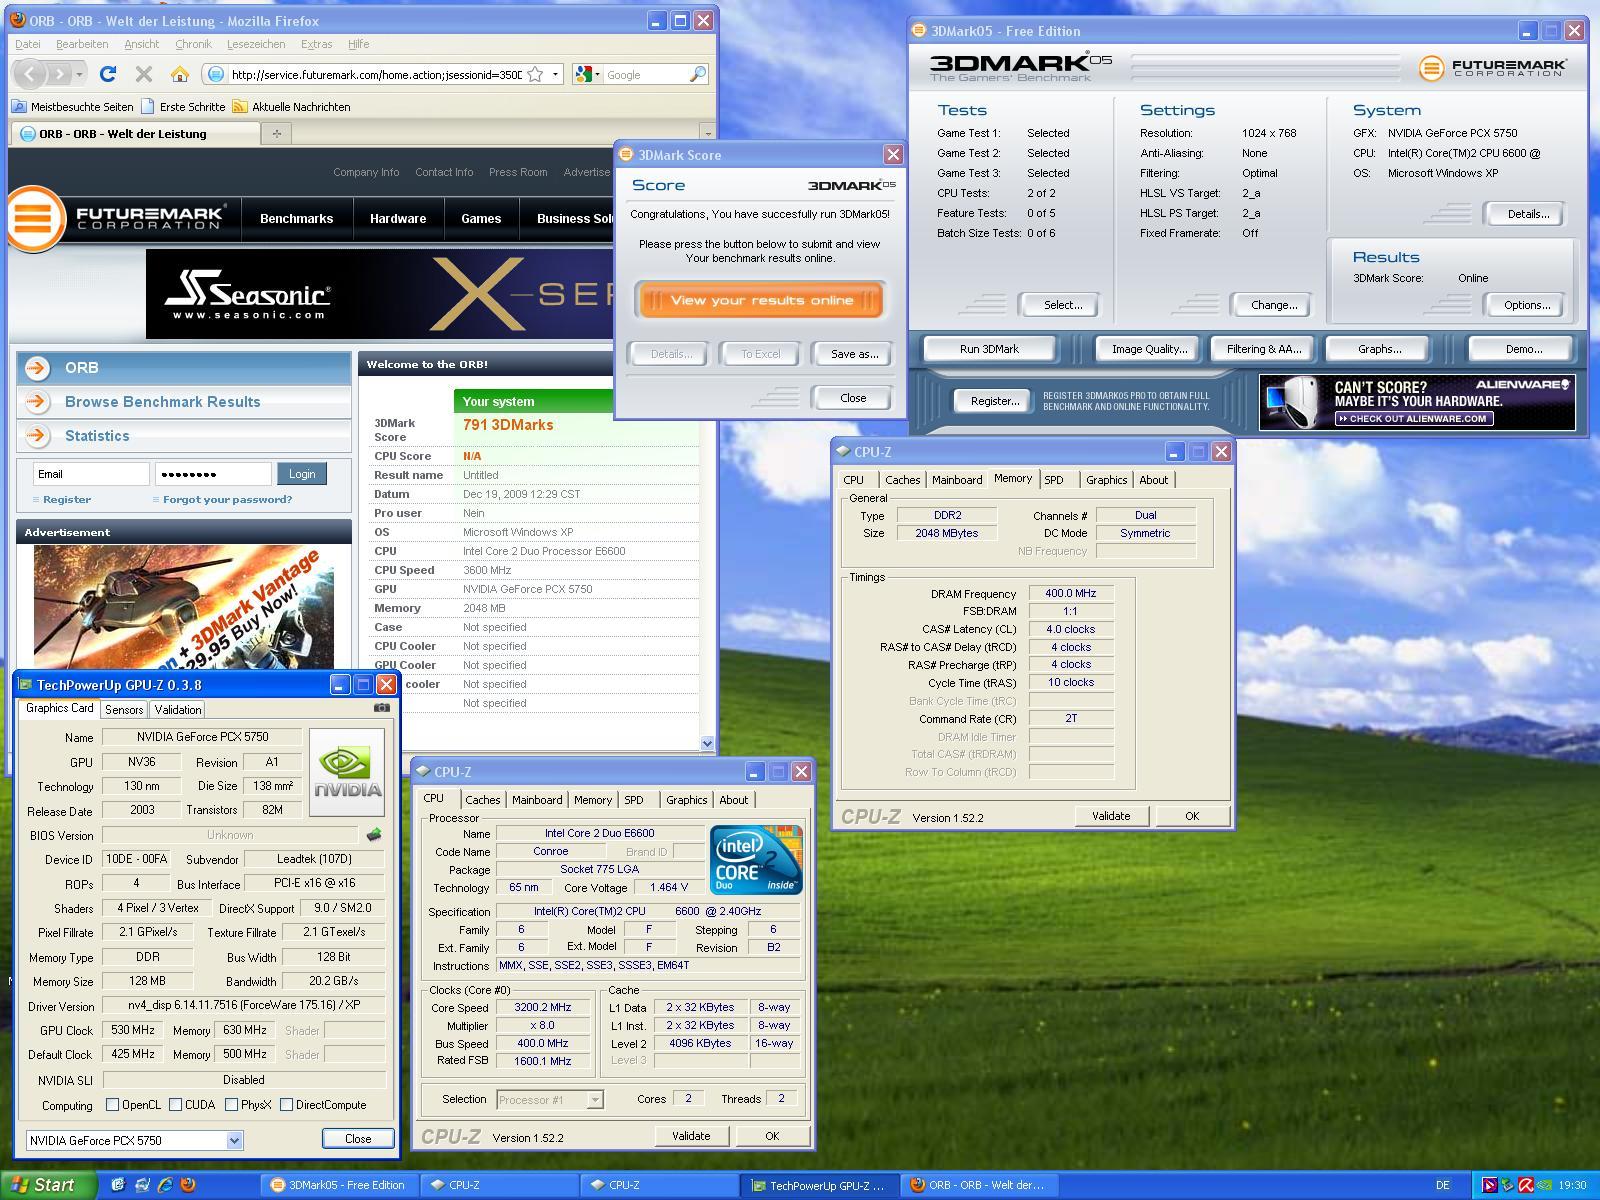Click Run 3DMark button
This screenshot has height=1200, width=1600.
coord(989,349)
